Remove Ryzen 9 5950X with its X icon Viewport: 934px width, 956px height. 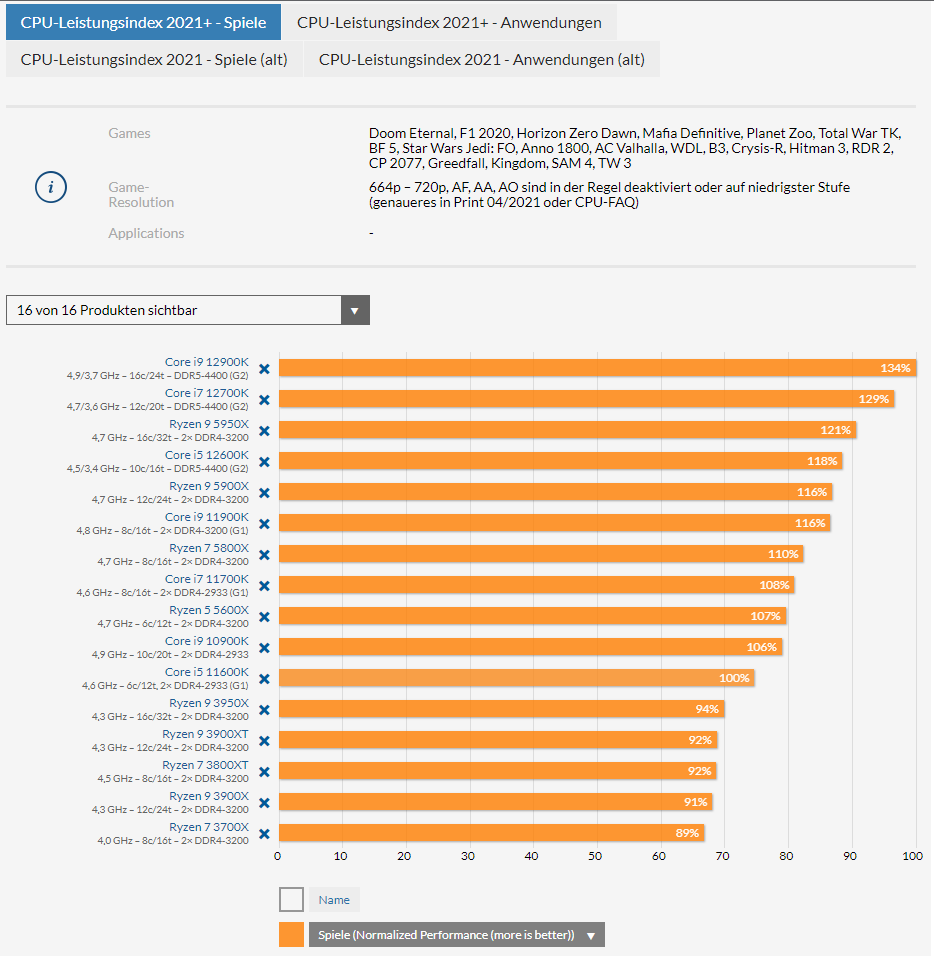point(264,431)
